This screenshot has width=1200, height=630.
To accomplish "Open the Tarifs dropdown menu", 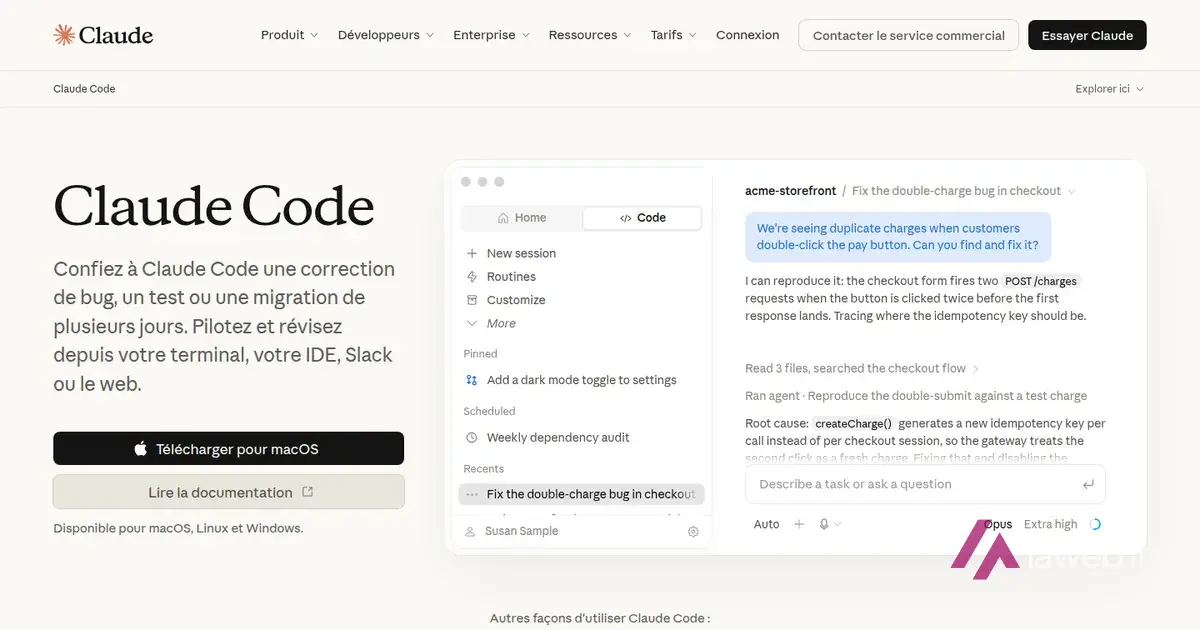I will tap(674, 35).
